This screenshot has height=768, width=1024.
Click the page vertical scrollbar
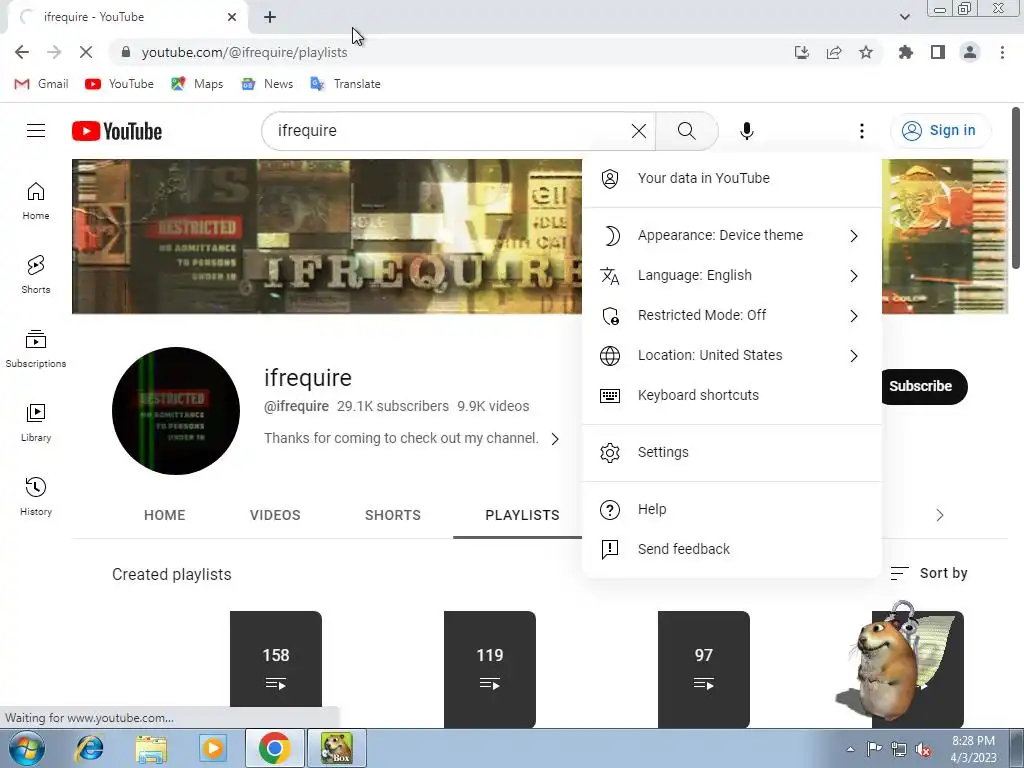click(x=1016, y=188)
